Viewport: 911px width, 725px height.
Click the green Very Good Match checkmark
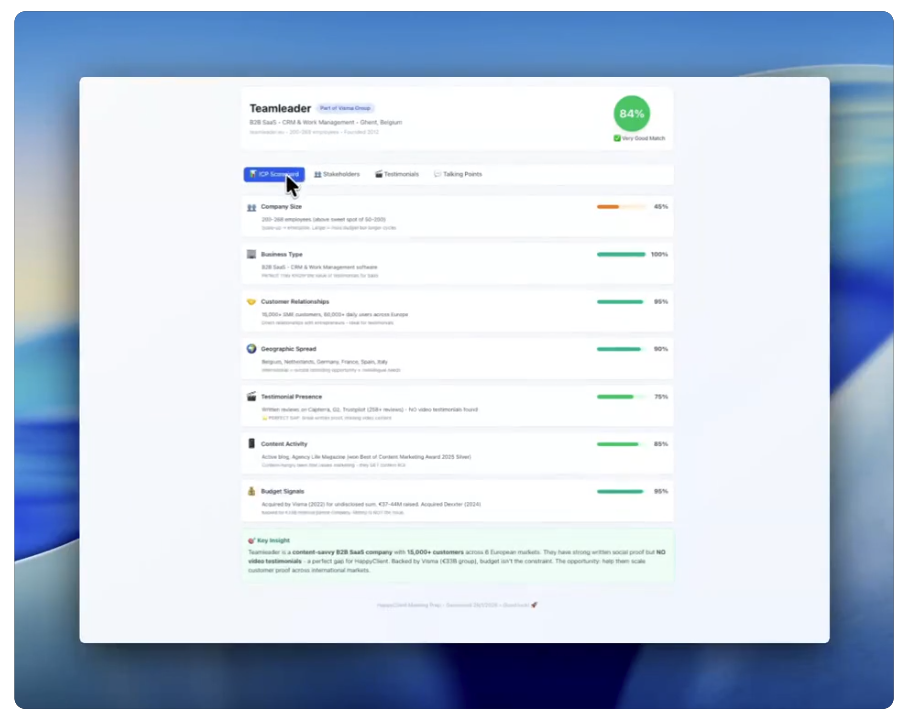pyautogui.click(x=617, y=138)
